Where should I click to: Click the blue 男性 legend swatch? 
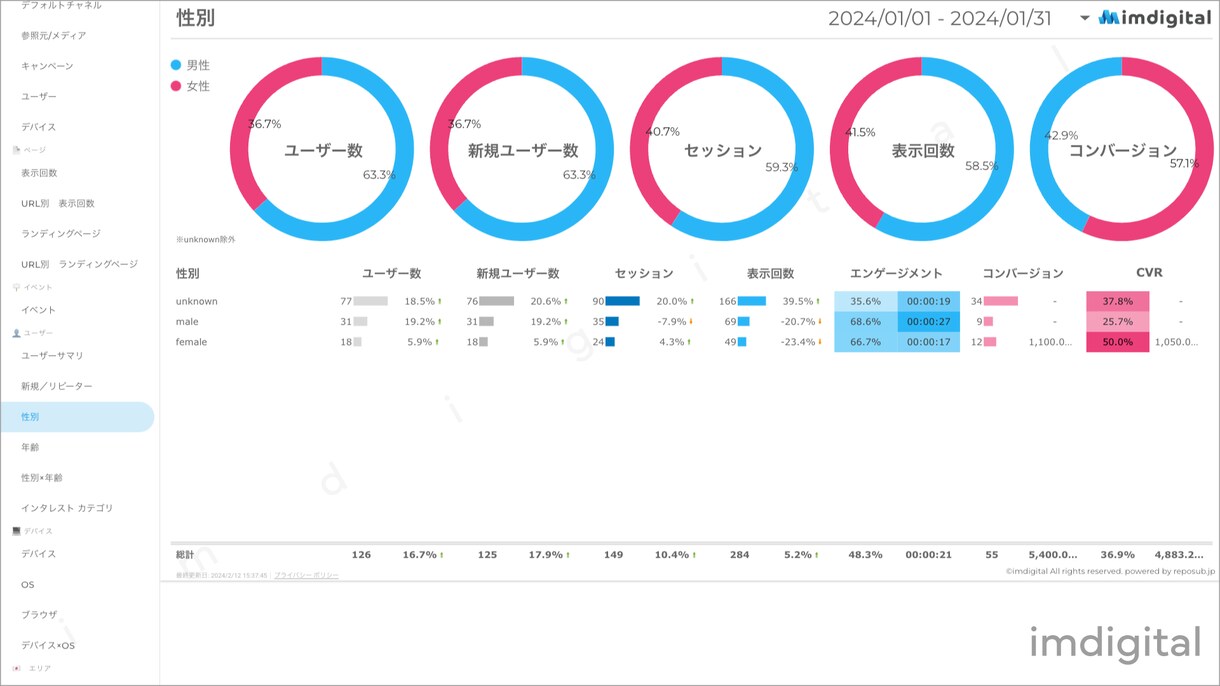177,65
